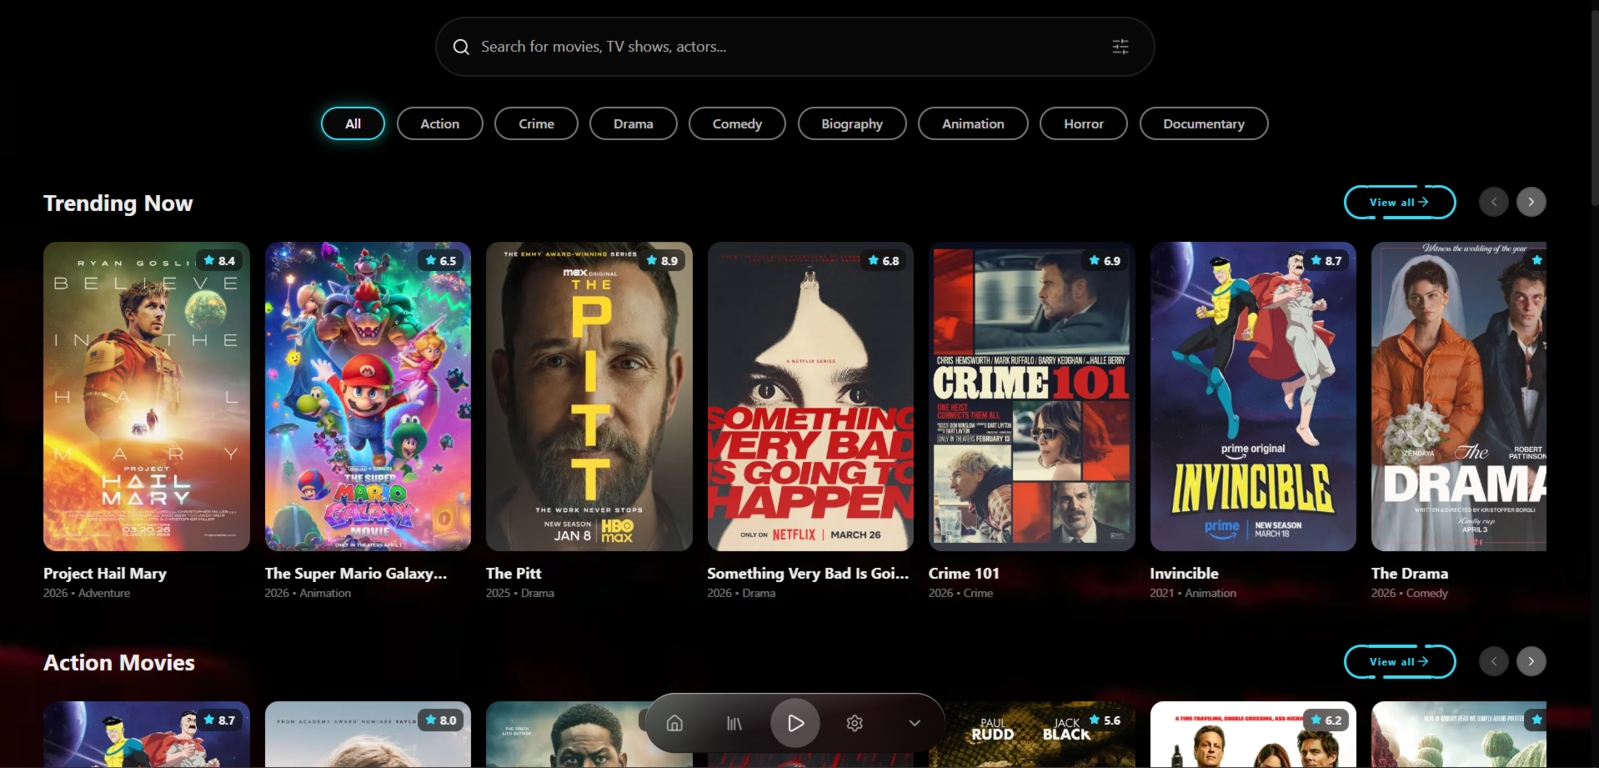Click the Play button in the dock
This screenshot has width=1599, height=768.
[795, 723]
